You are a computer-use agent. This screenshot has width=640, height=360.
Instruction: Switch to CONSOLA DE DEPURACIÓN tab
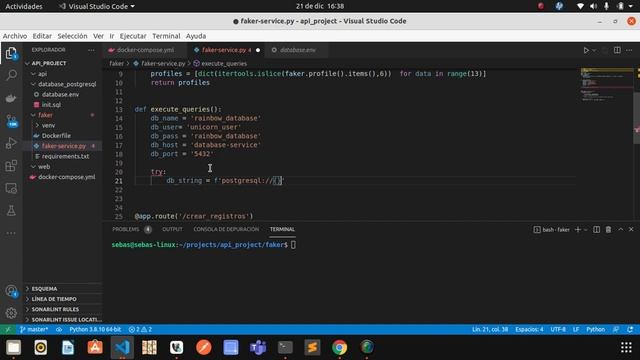click(226, 229)
